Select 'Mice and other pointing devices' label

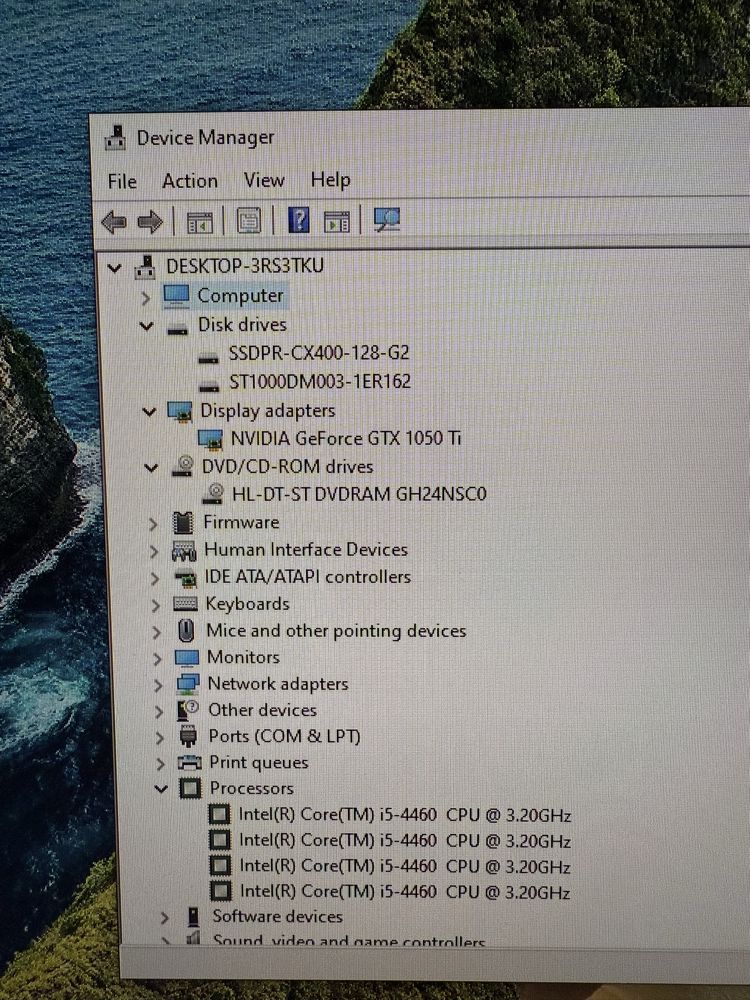pos(336,631)
